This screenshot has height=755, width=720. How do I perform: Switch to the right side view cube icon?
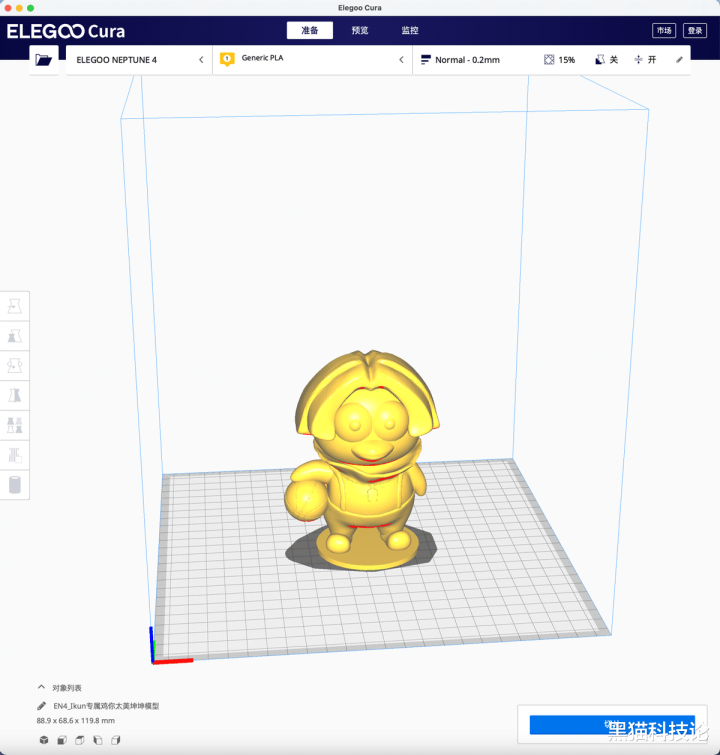116,740
